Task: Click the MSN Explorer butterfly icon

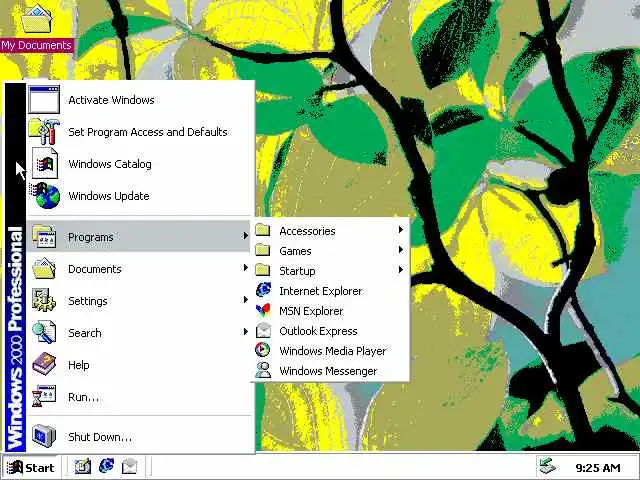Action: [263, 310]
